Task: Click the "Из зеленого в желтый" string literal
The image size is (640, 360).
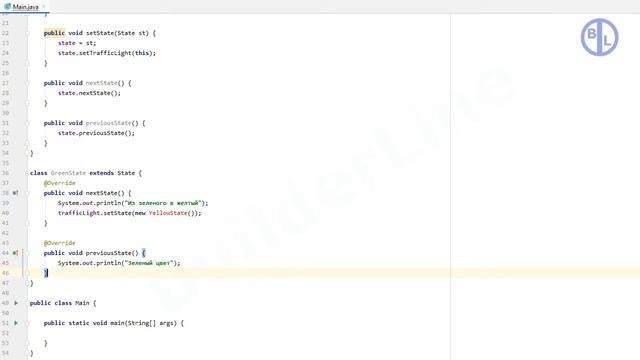Action: (163, 203)
